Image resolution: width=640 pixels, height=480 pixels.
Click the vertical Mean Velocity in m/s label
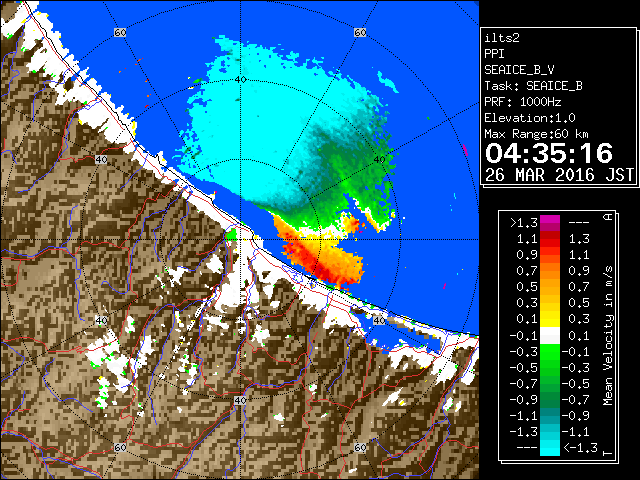pos(608,335)
